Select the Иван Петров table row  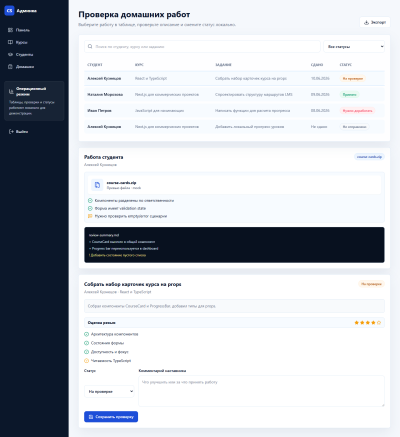pyautogui.click(x=234, y=111)
